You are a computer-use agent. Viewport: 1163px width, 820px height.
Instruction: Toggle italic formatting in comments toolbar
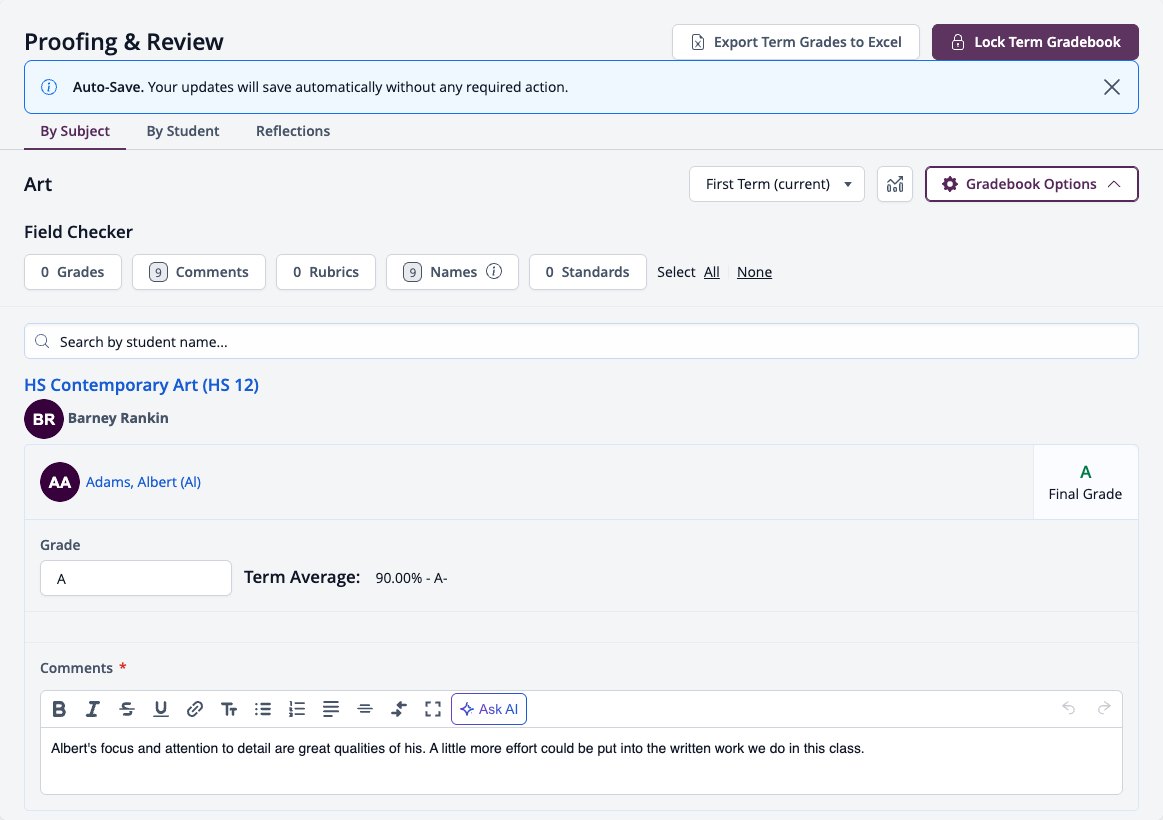tap(93, 709)
